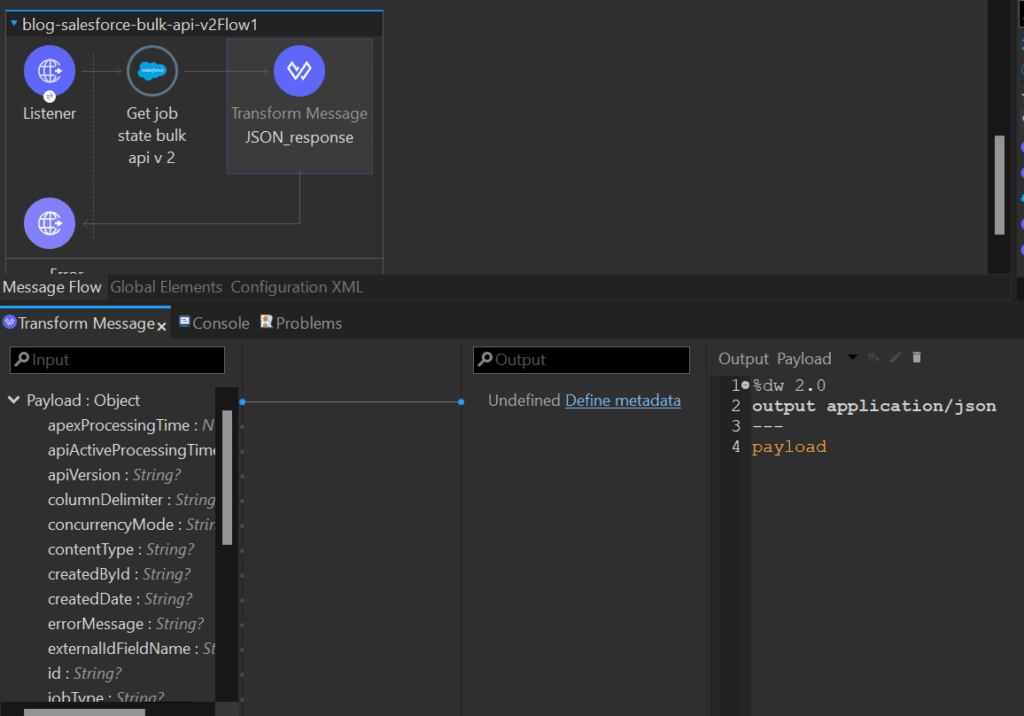Open the Salesforce Get job state component
Screen dimensions: 1024x716
click(151, 70)
